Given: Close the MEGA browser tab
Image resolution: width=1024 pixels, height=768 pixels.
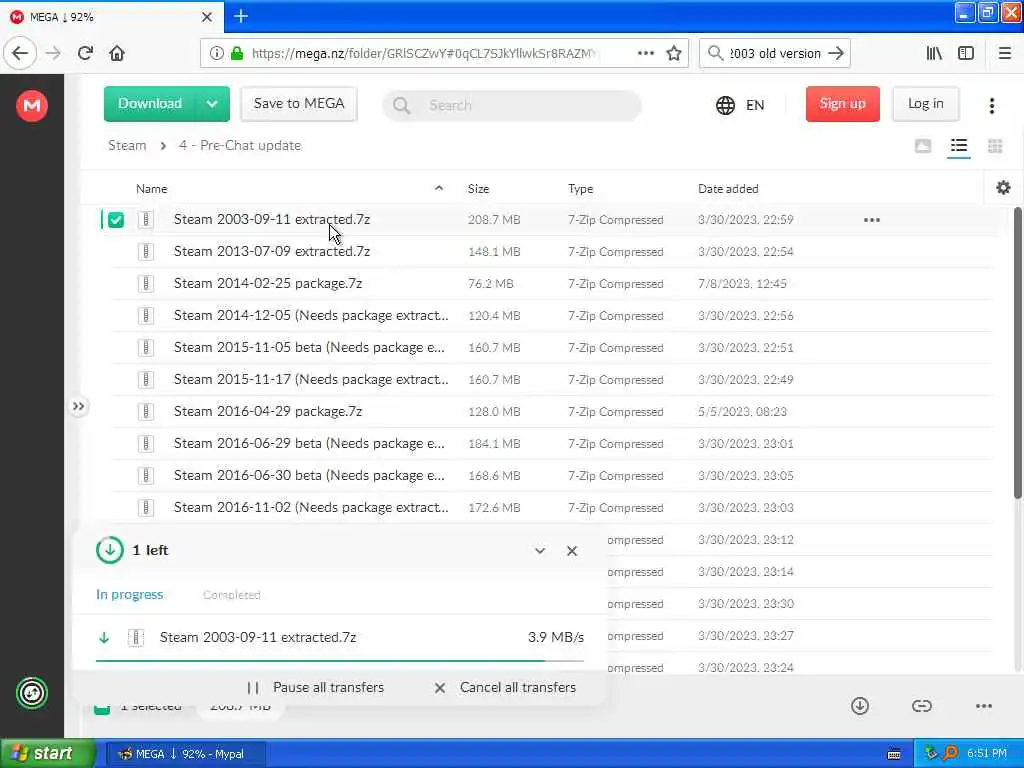Looking at the screenshot, I should (x=207, y=17).
